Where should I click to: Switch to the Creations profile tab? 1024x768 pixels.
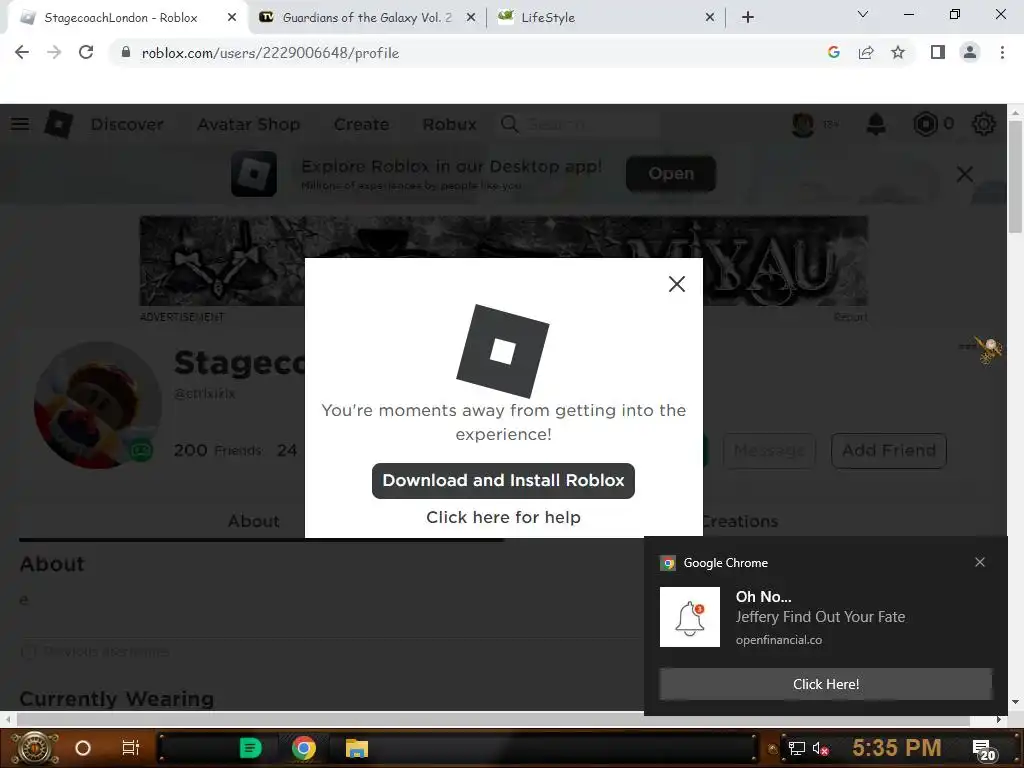coord(739,521)
